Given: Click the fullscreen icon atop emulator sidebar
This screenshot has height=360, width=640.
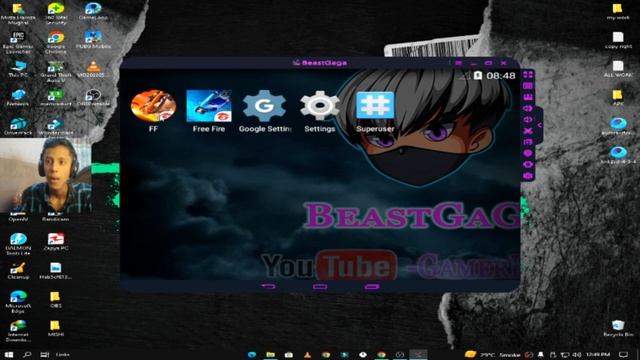Looking at the screenshot, I should point(528,74).
